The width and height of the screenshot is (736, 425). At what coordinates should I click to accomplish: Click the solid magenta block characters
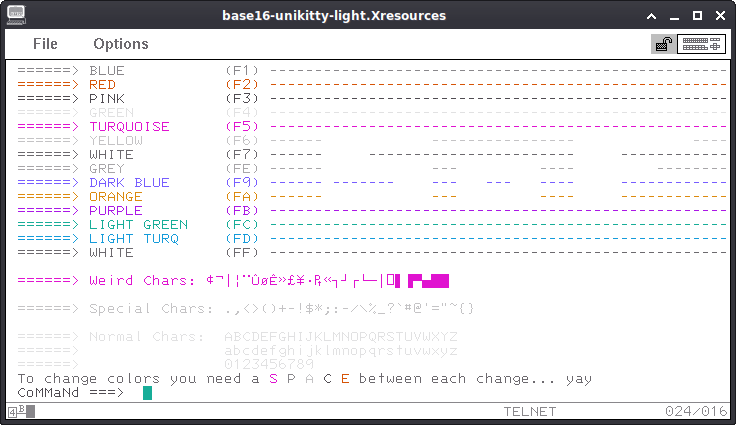(x=428, y=281)
